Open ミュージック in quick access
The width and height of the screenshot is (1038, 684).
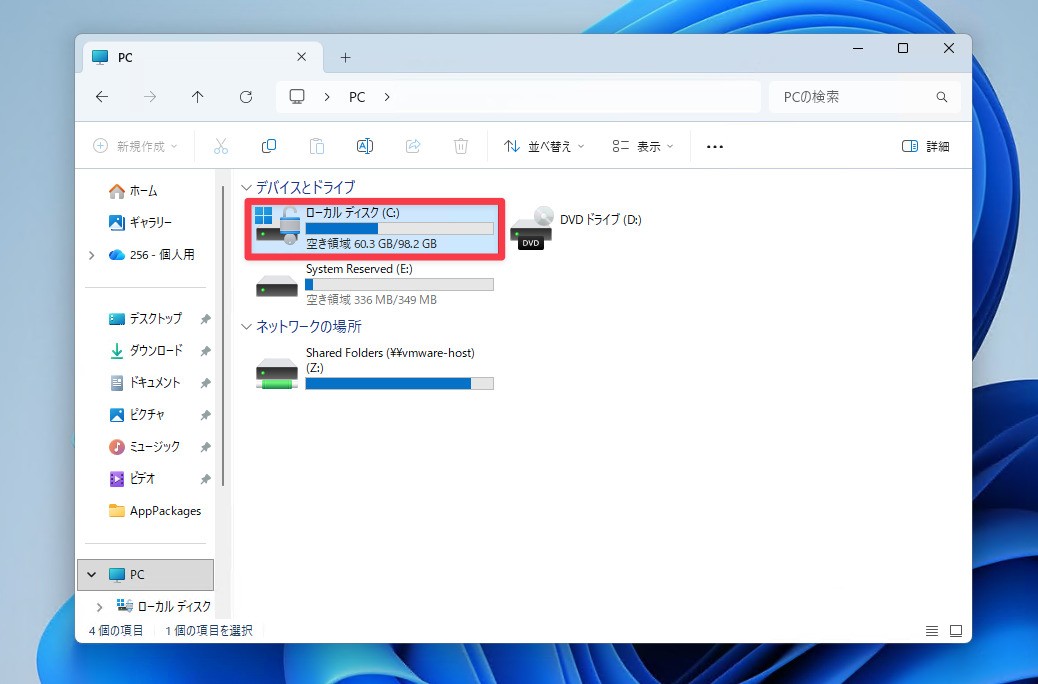[144, 446]
